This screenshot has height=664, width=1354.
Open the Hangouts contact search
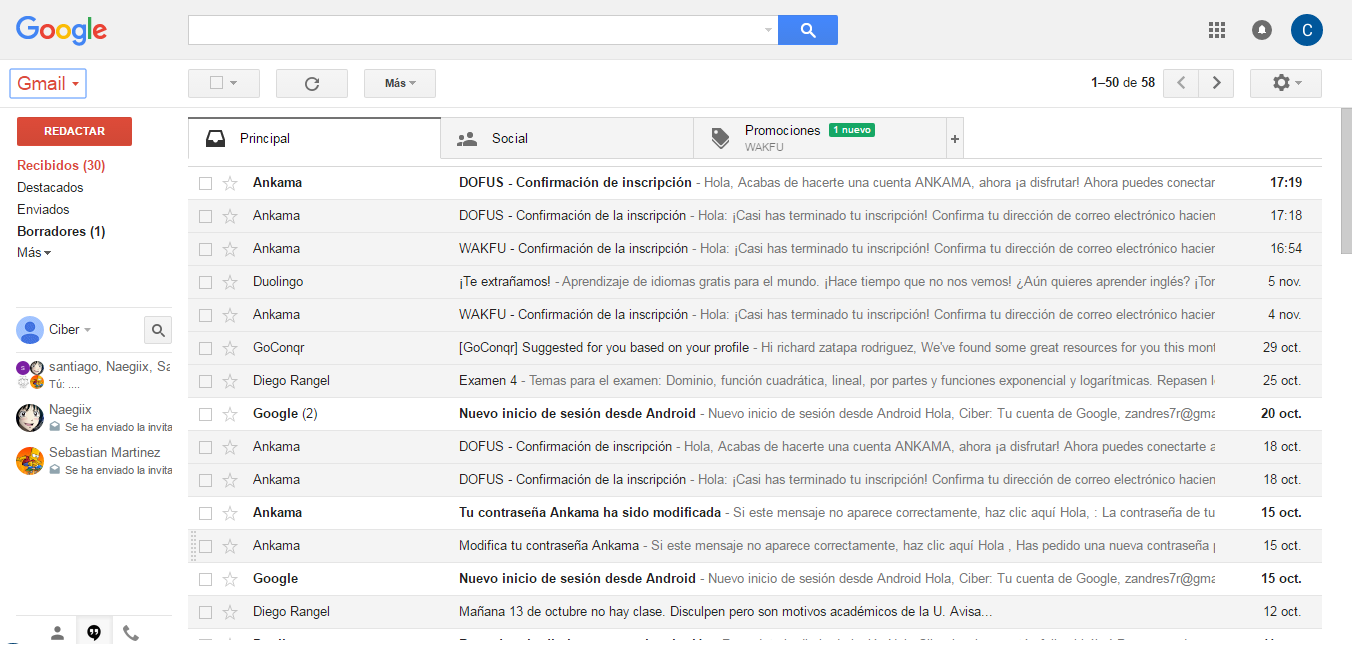tap(157, 329)
